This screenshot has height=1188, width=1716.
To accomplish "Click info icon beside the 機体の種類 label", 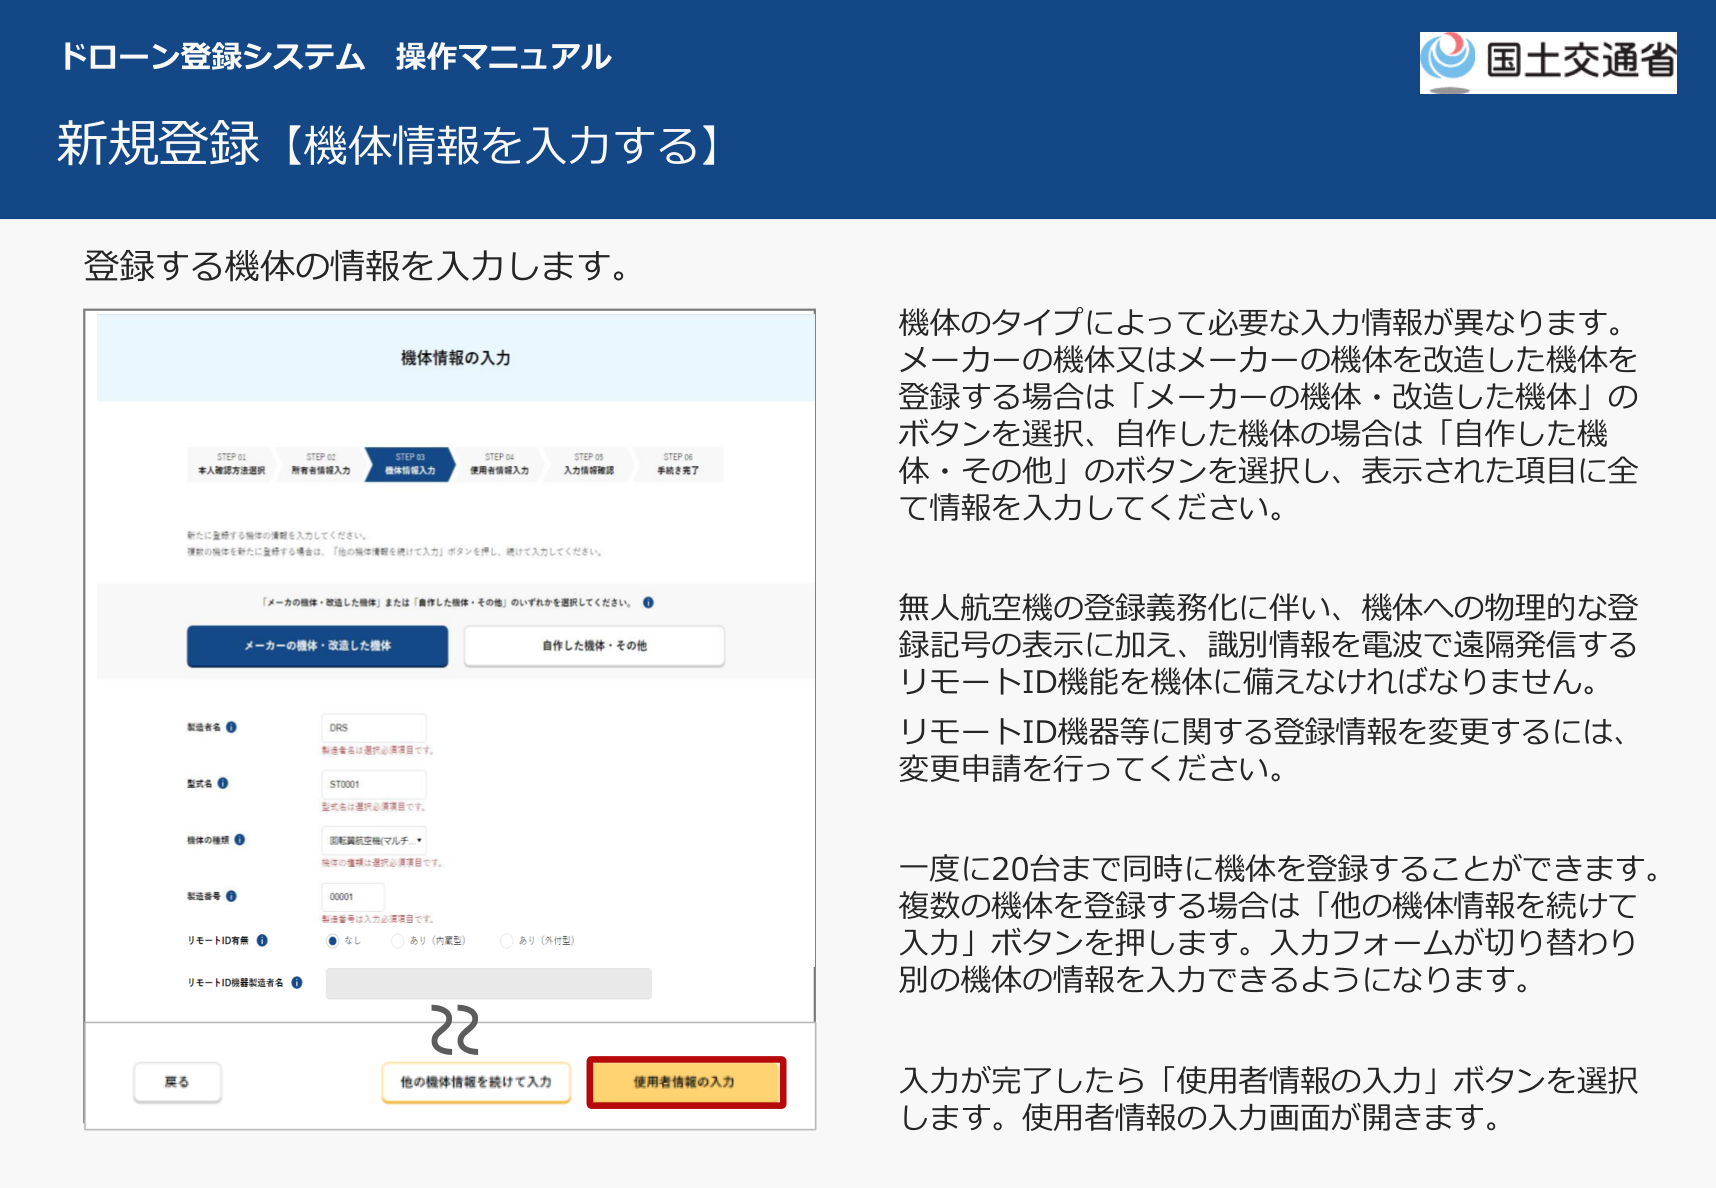I will [x=240, y=840].
